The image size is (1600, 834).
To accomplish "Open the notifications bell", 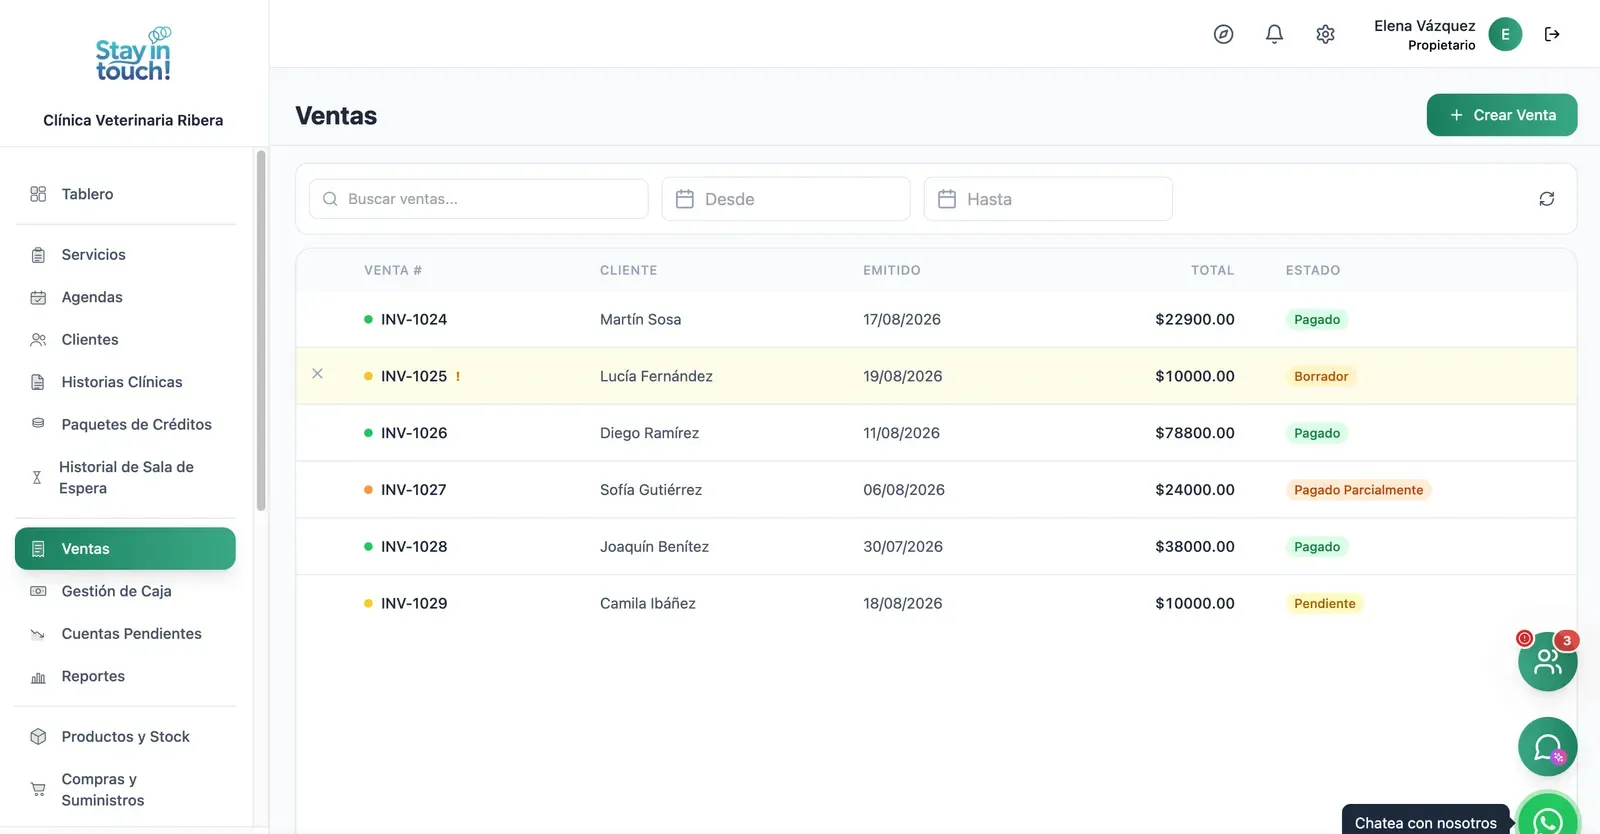I will click(x=1274, y=34).
